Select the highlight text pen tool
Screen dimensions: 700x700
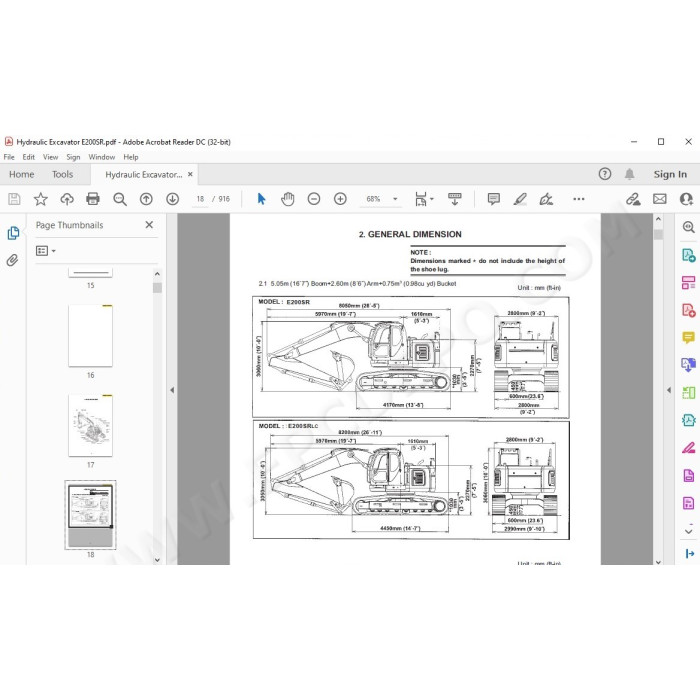pyautogui.click(x=520, y=199)
